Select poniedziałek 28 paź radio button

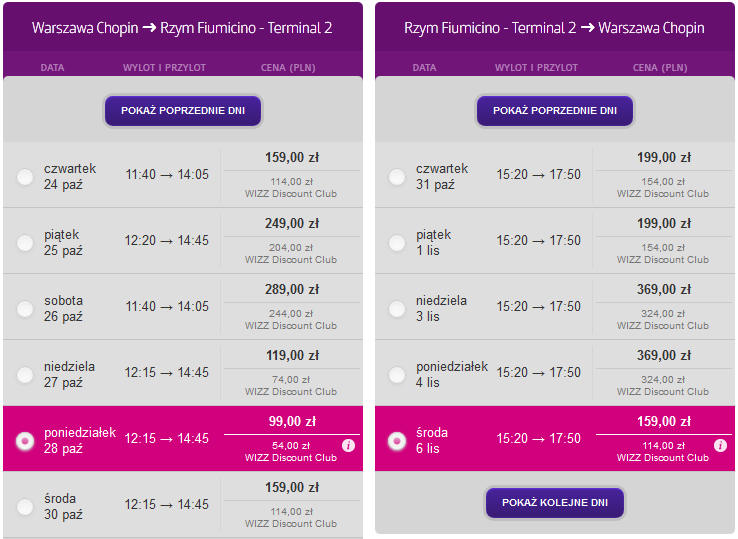click(x=25, y=441)
